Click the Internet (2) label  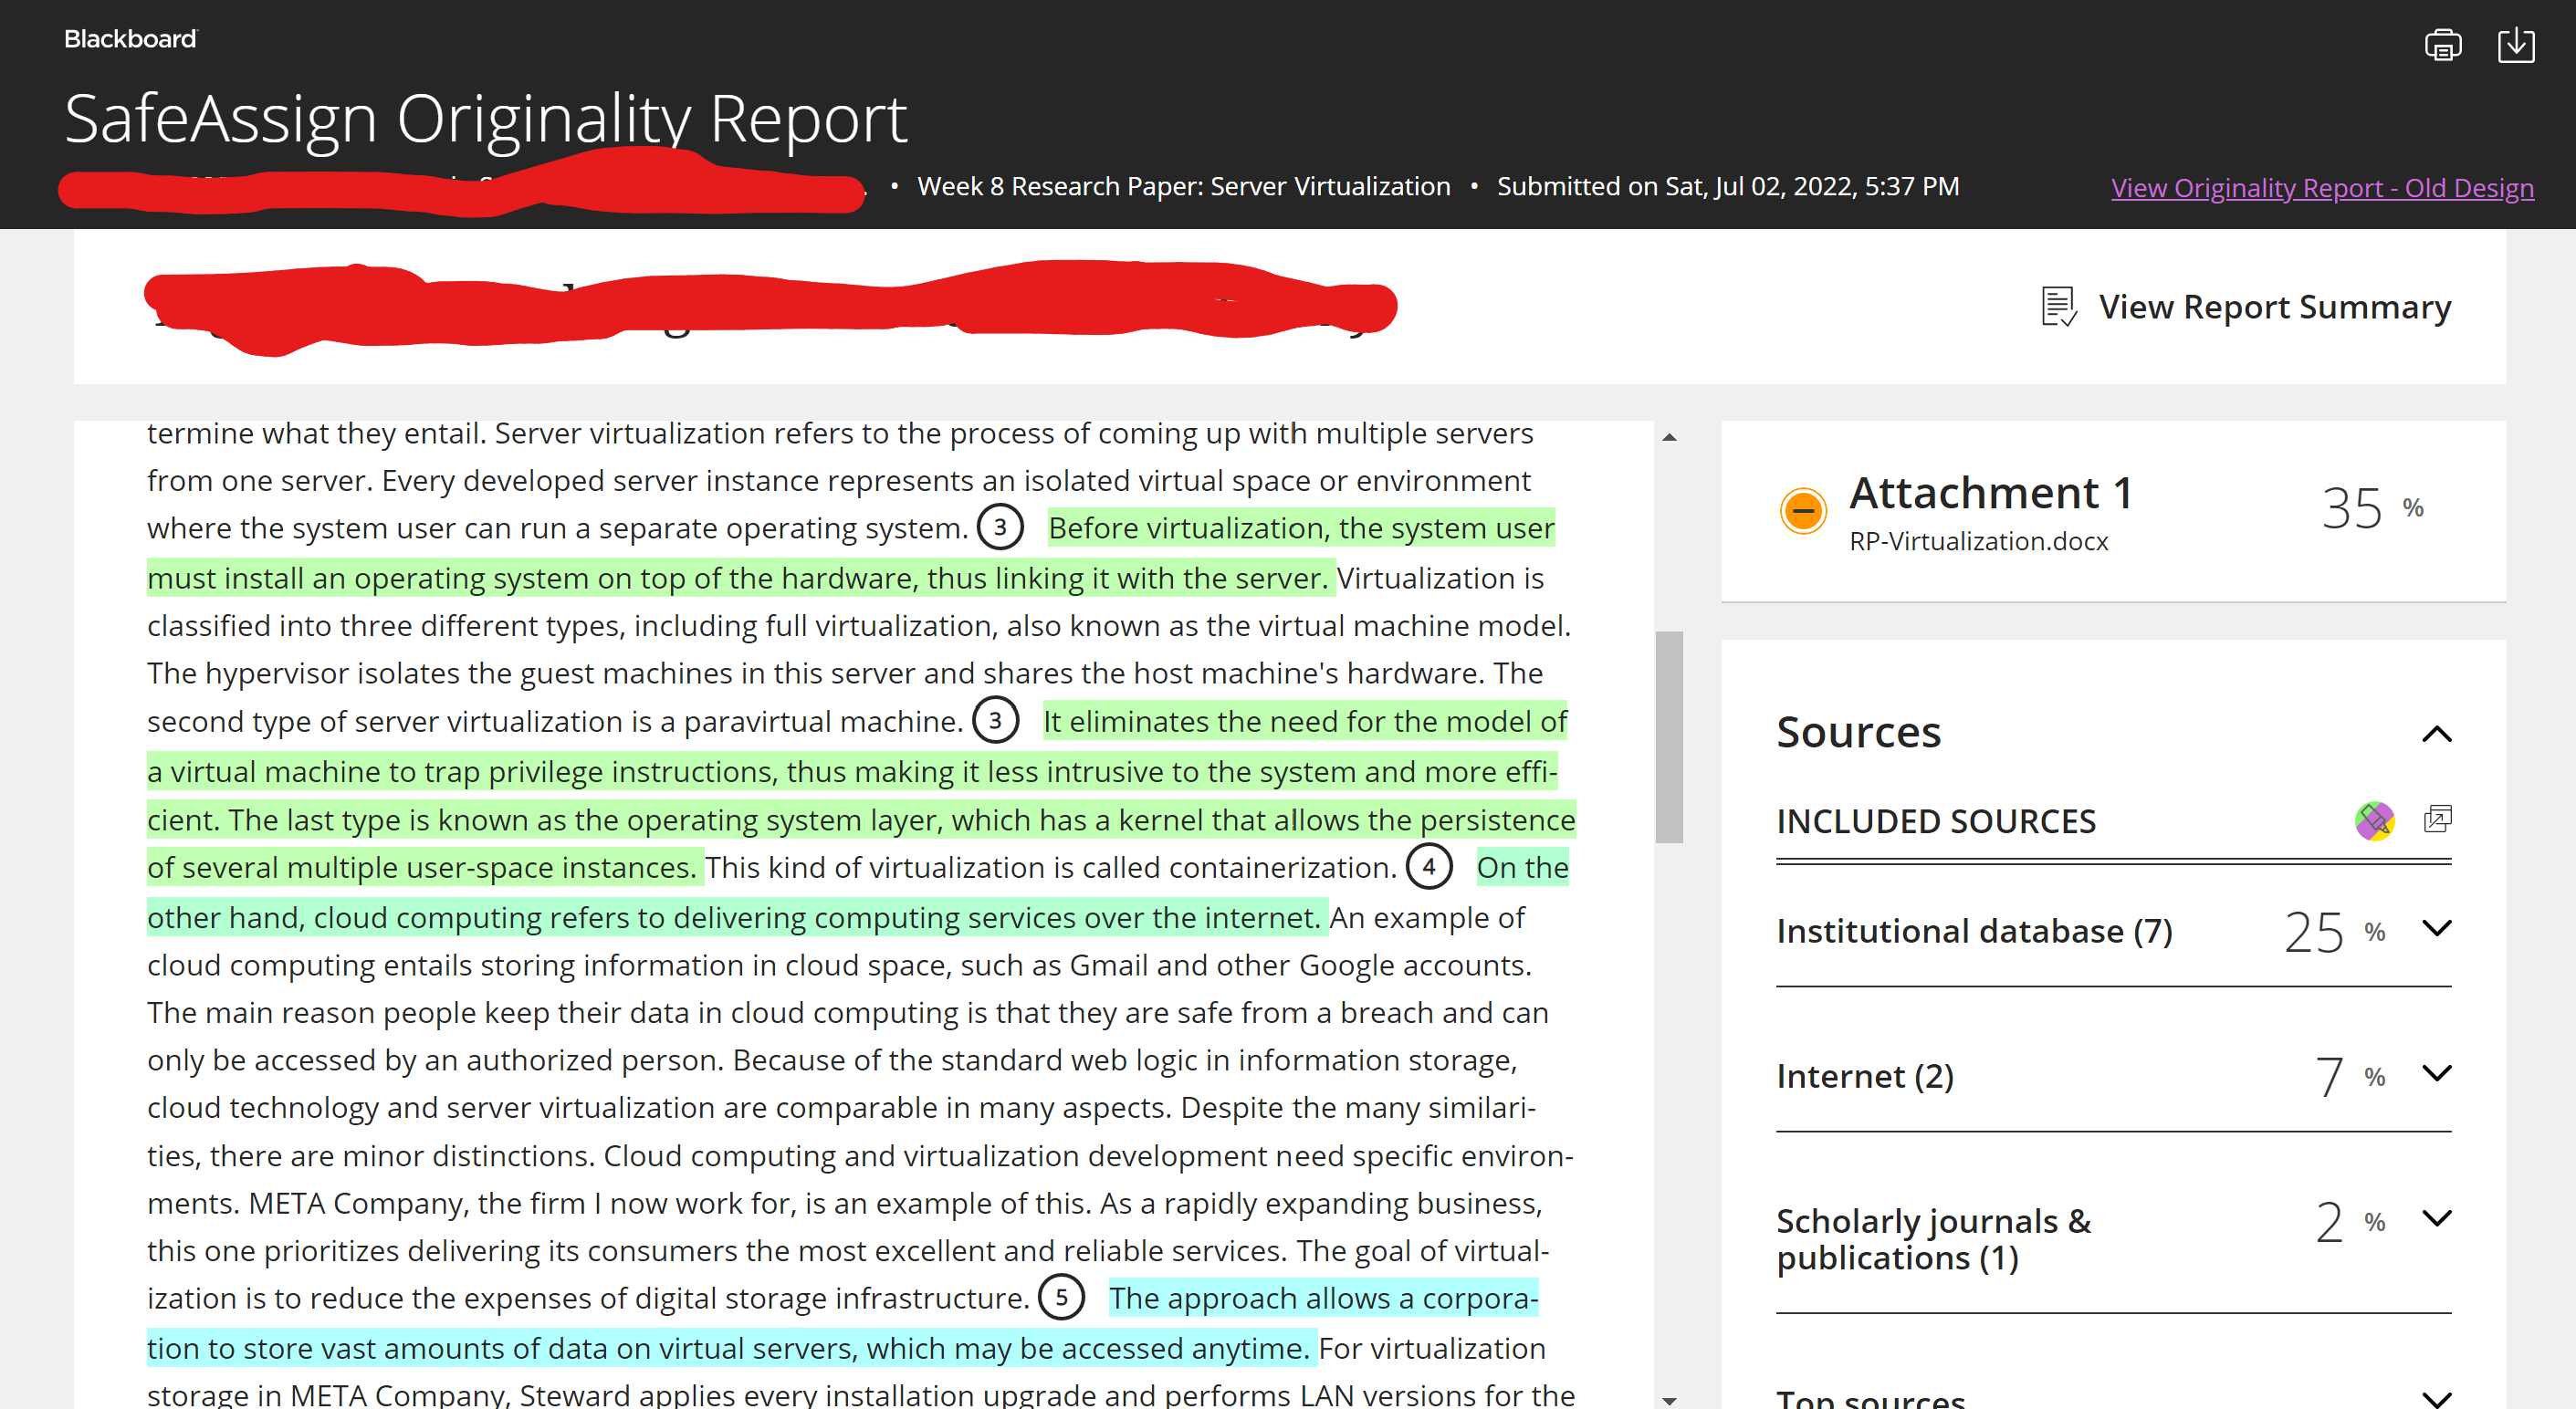[1864, 1076]
